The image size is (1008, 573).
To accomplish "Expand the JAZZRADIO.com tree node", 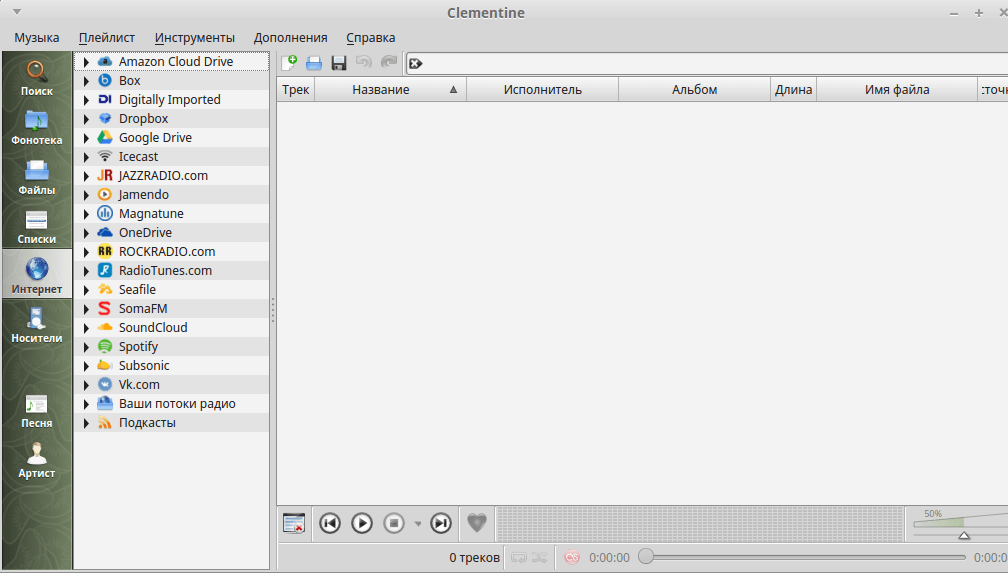I will pyautogui.click(x=86, y=176).
